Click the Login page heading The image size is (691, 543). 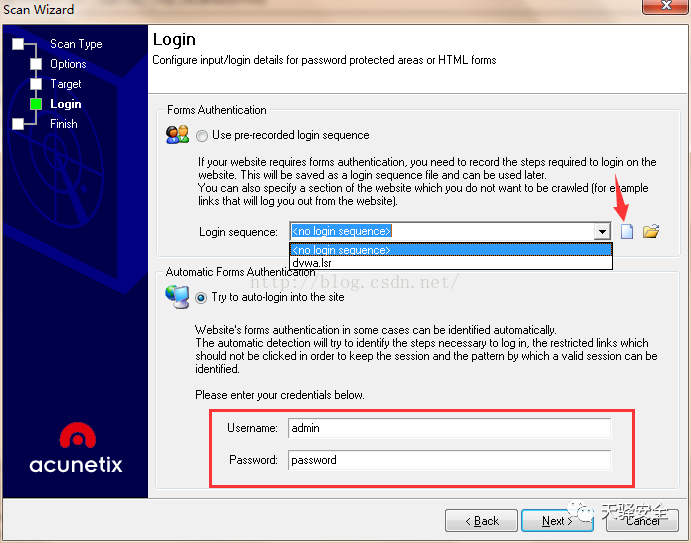(x=174, y=40)
